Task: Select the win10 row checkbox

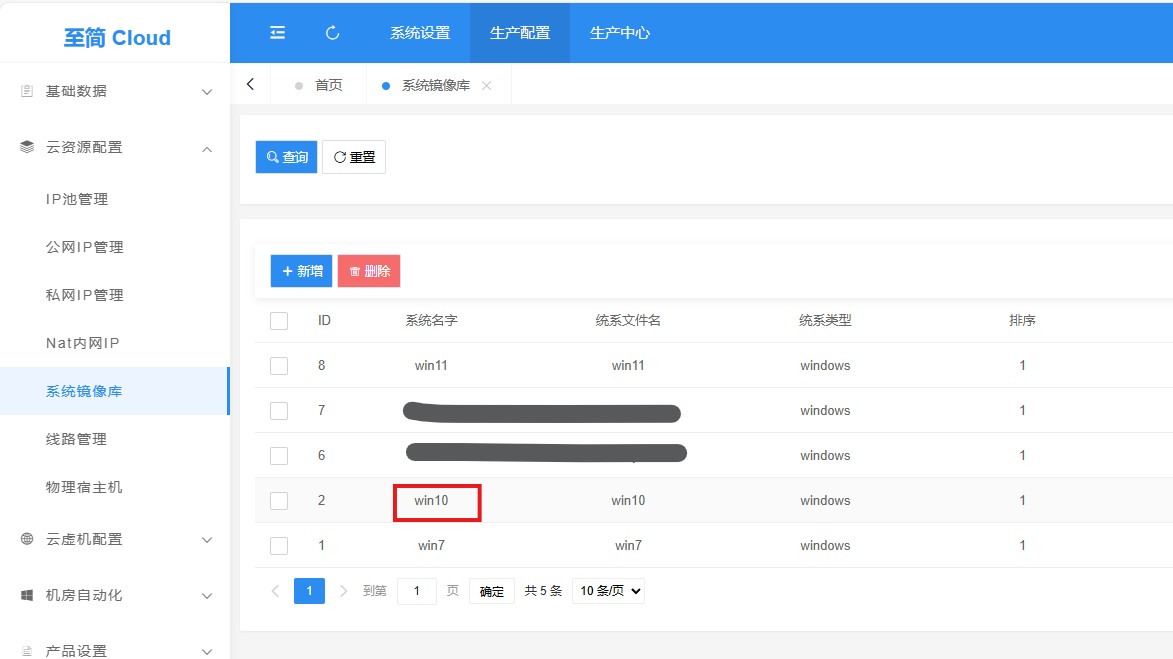Action: tap(278, 500)
